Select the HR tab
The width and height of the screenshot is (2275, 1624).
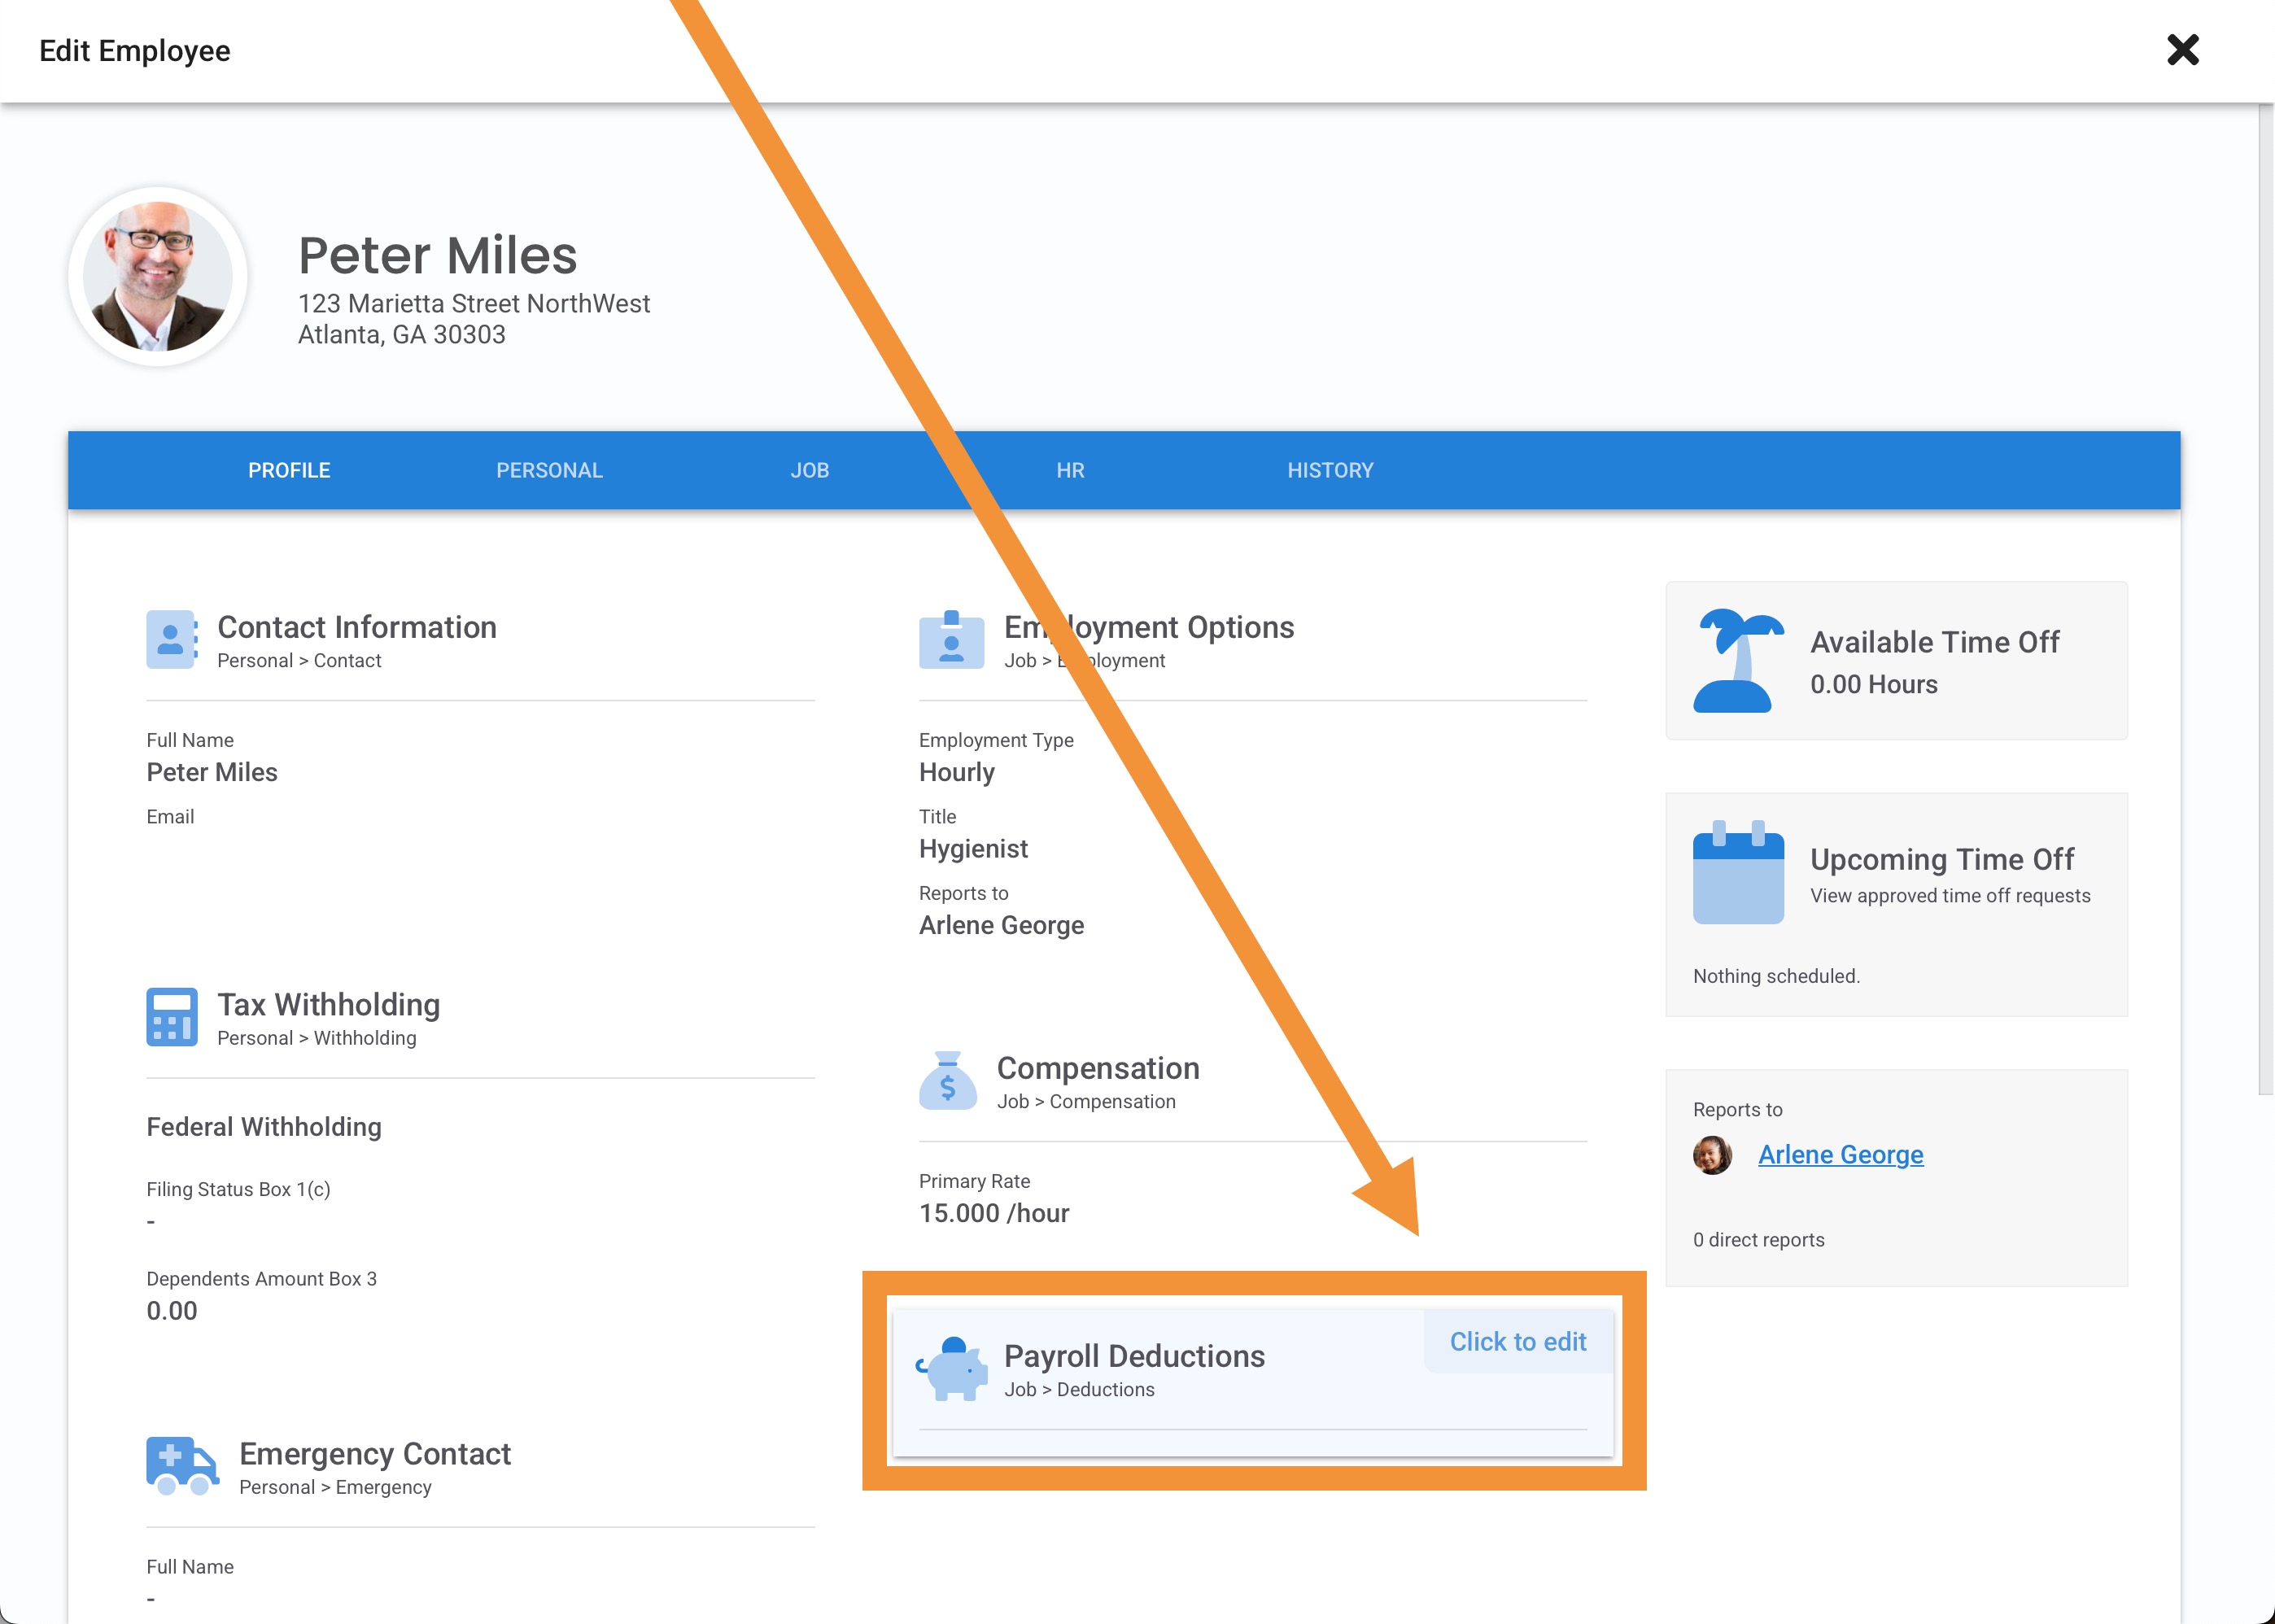(x=1069, y=470)
